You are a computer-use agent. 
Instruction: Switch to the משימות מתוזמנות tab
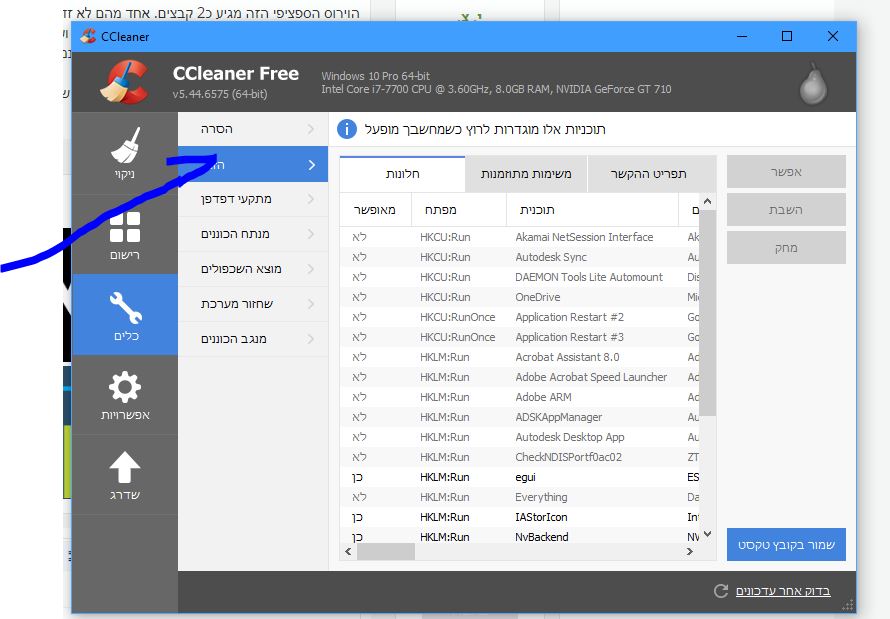[x=526, y=174]
